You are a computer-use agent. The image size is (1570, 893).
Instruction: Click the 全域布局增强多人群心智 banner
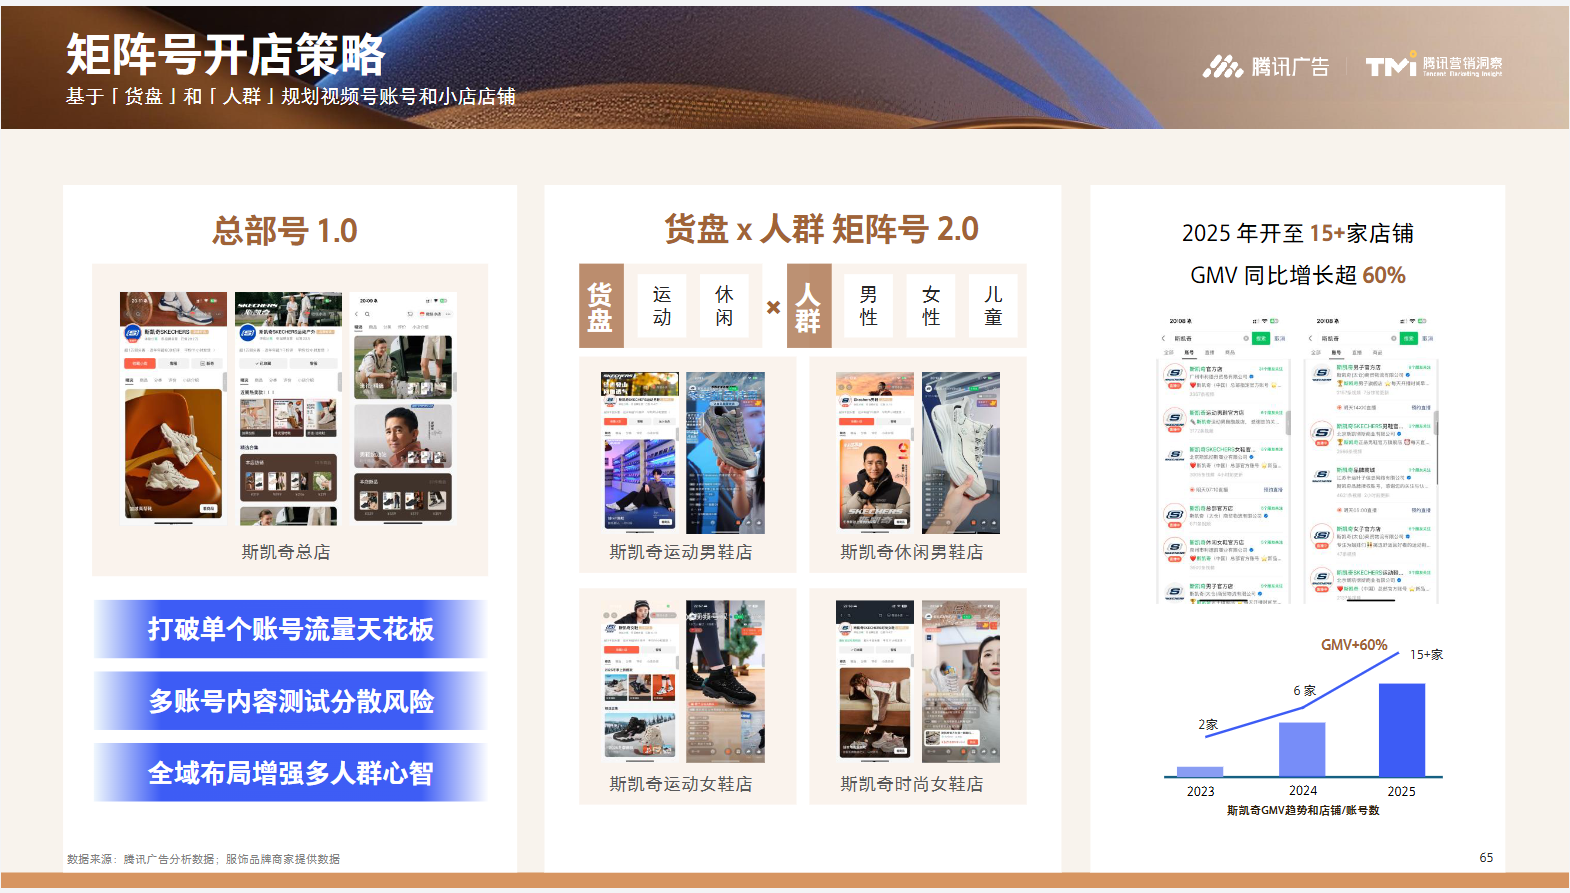tap(290, 773)
